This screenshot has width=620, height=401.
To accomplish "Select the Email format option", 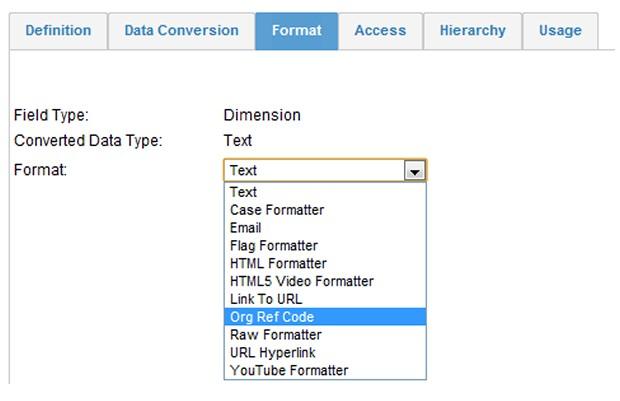I will point(325,228).
